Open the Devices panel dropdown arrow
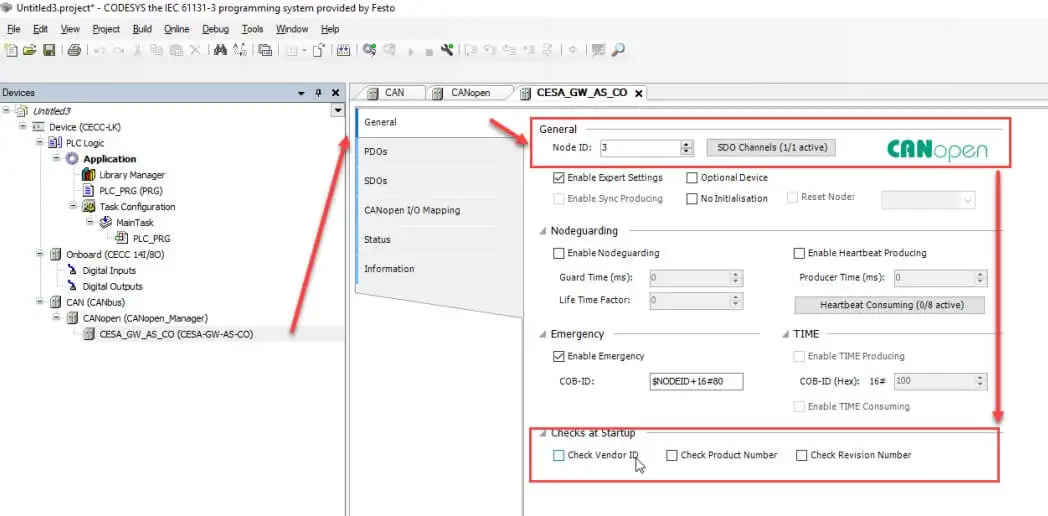Screen dimensions: 1048x516 [301, 94]
